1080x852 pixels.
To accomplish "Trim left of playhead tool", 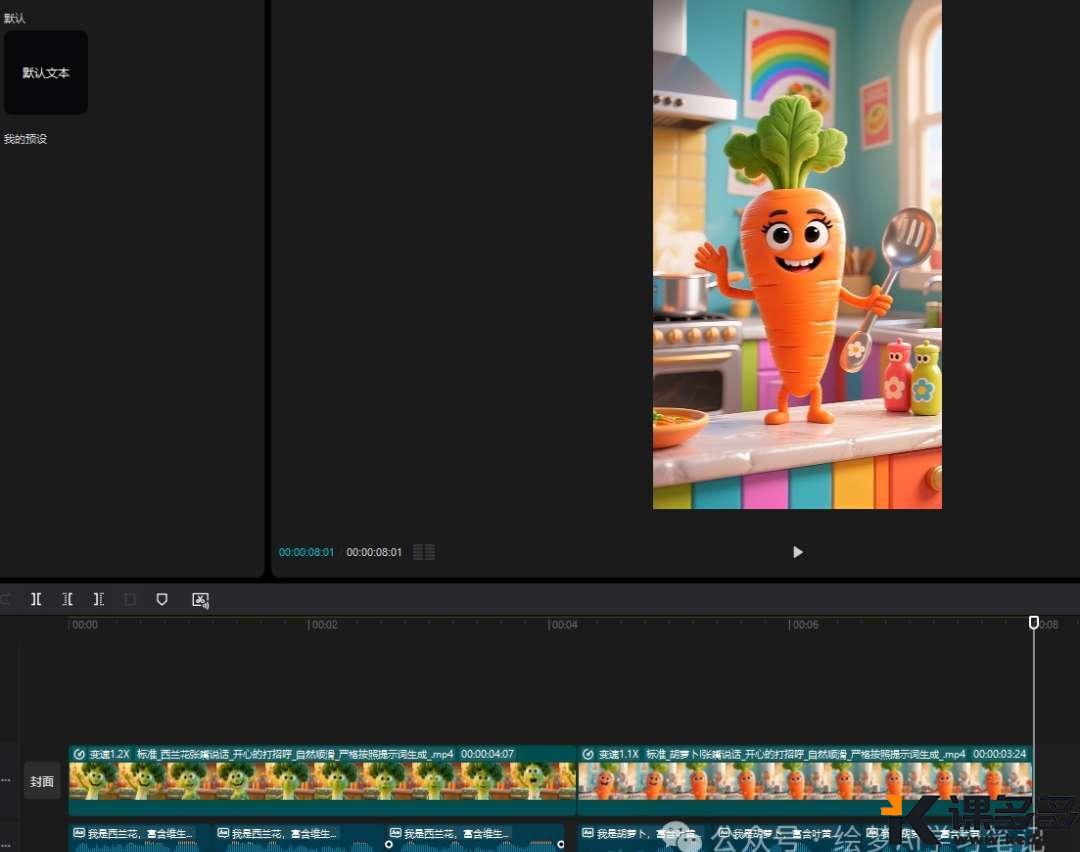I will pos(68,599).
